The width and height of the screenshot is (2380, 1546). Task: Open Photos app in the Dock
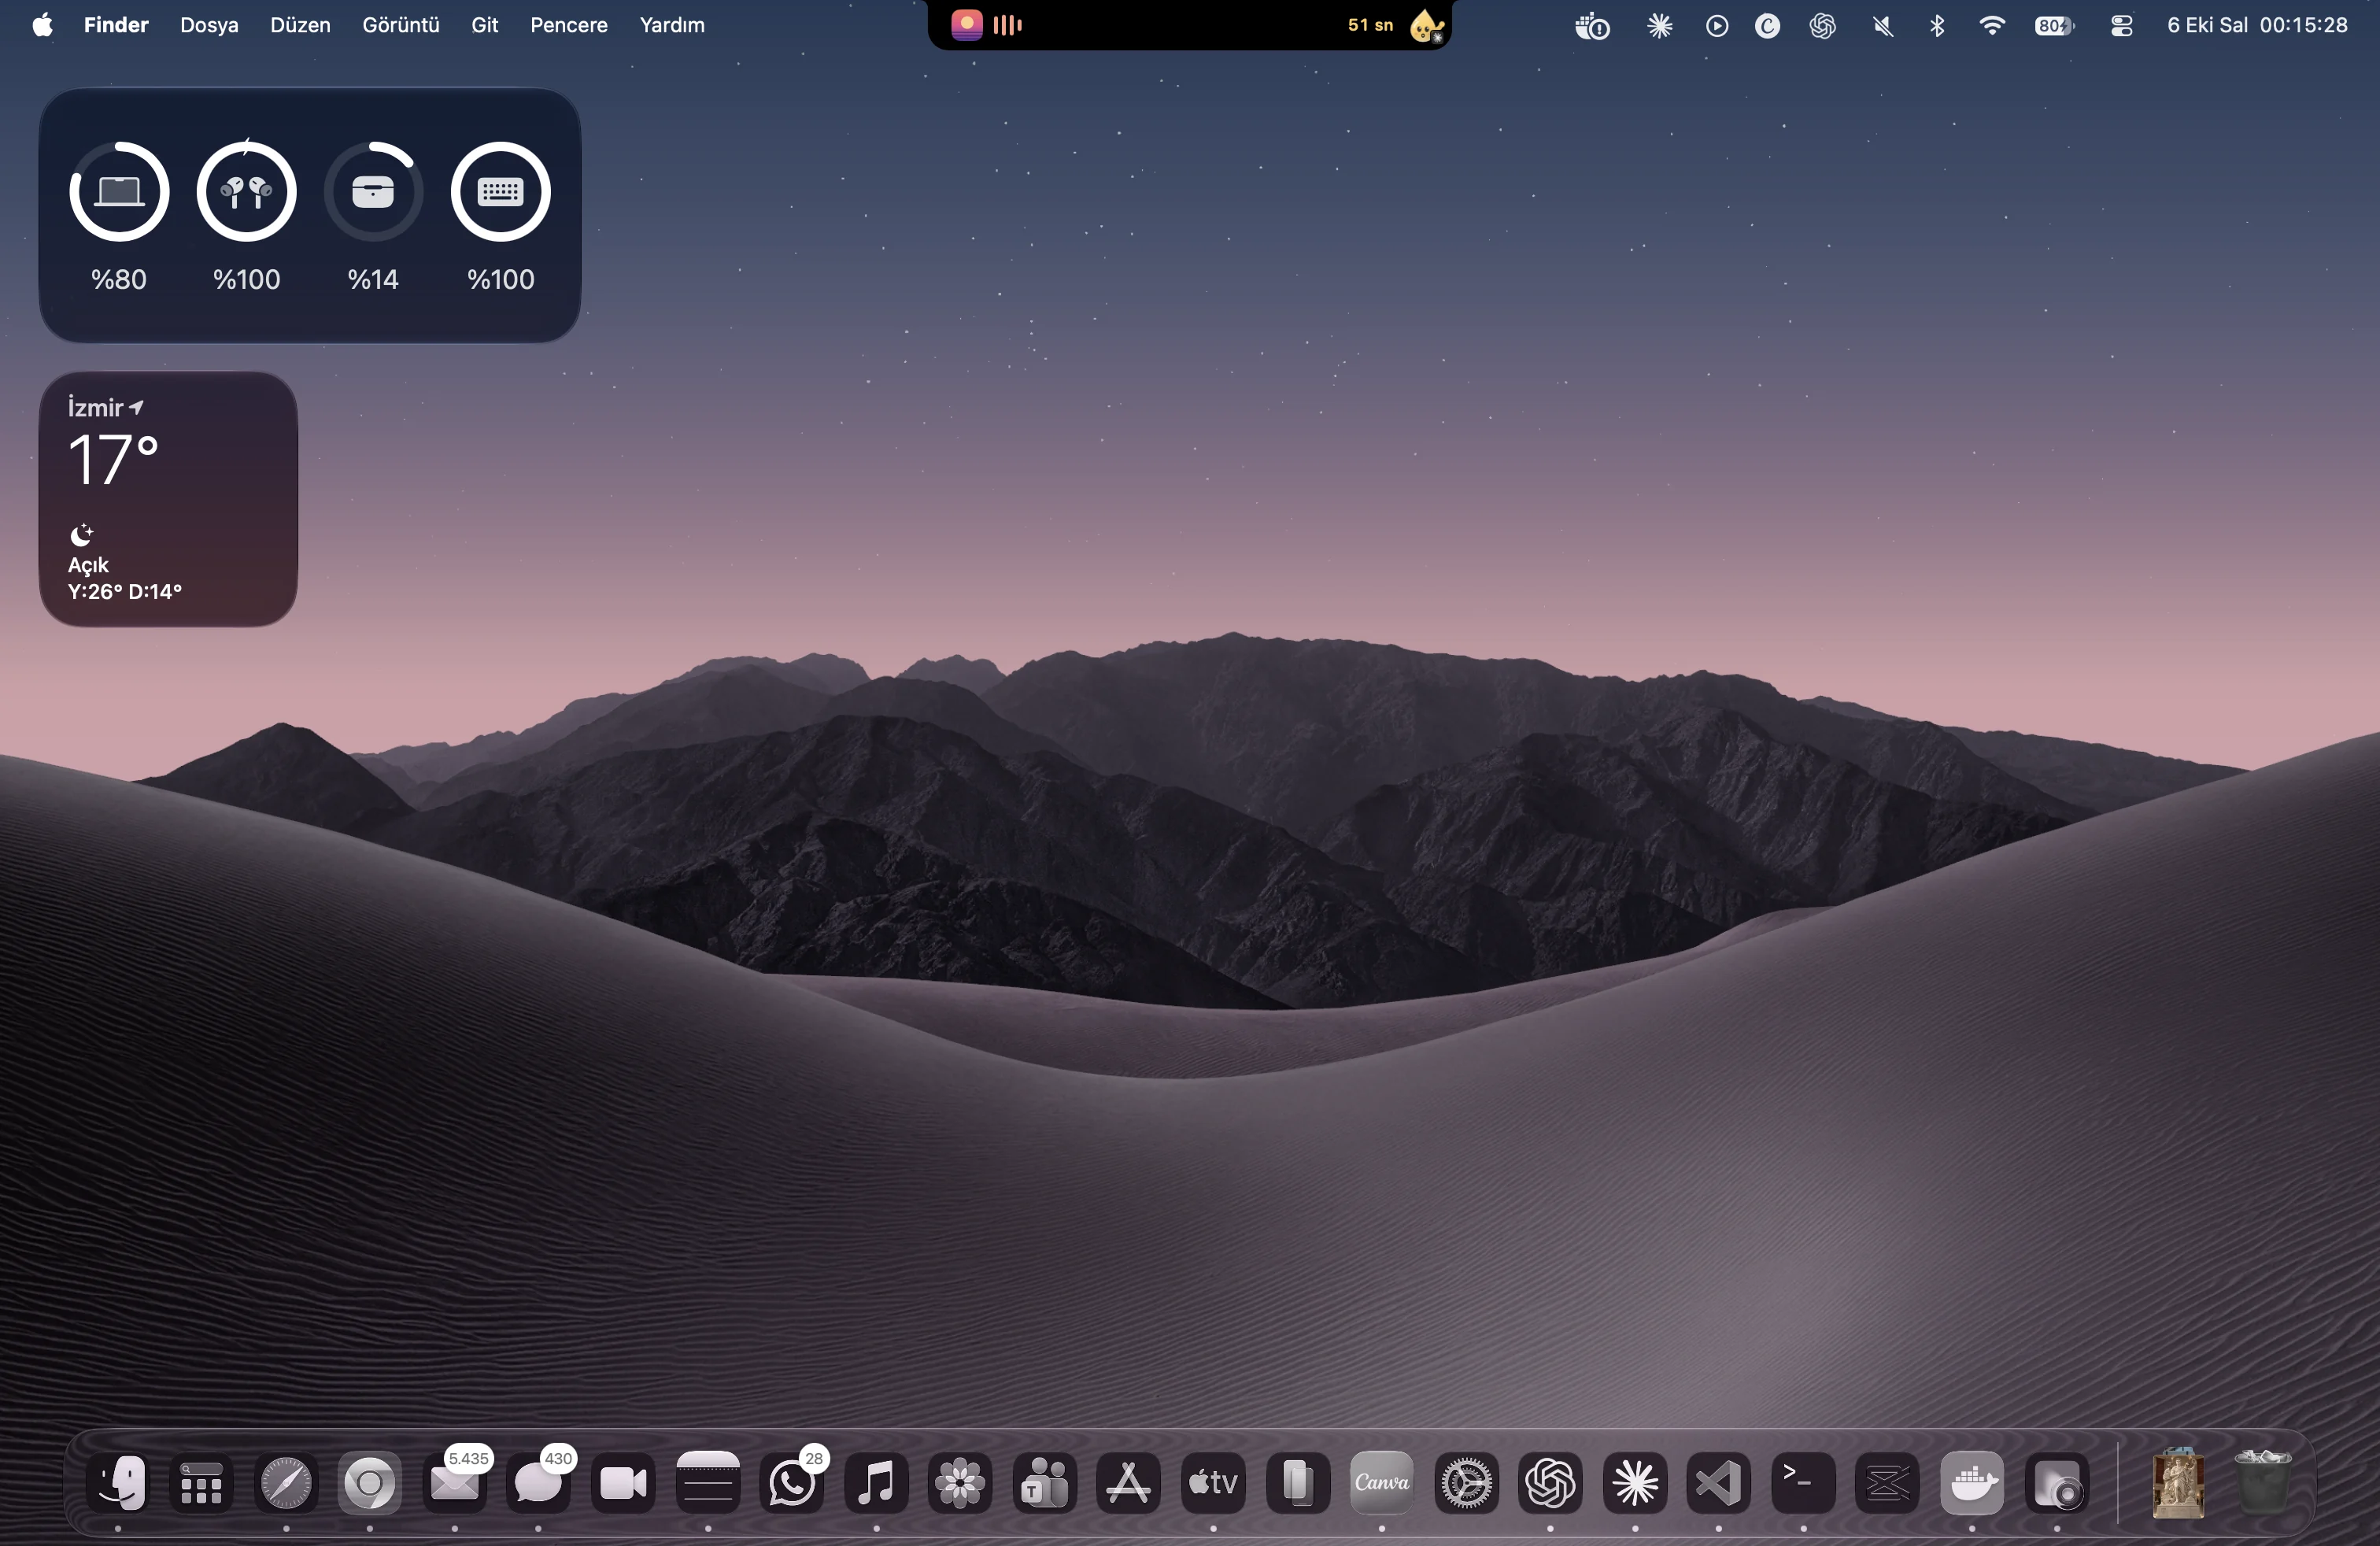click(960, 1482)
